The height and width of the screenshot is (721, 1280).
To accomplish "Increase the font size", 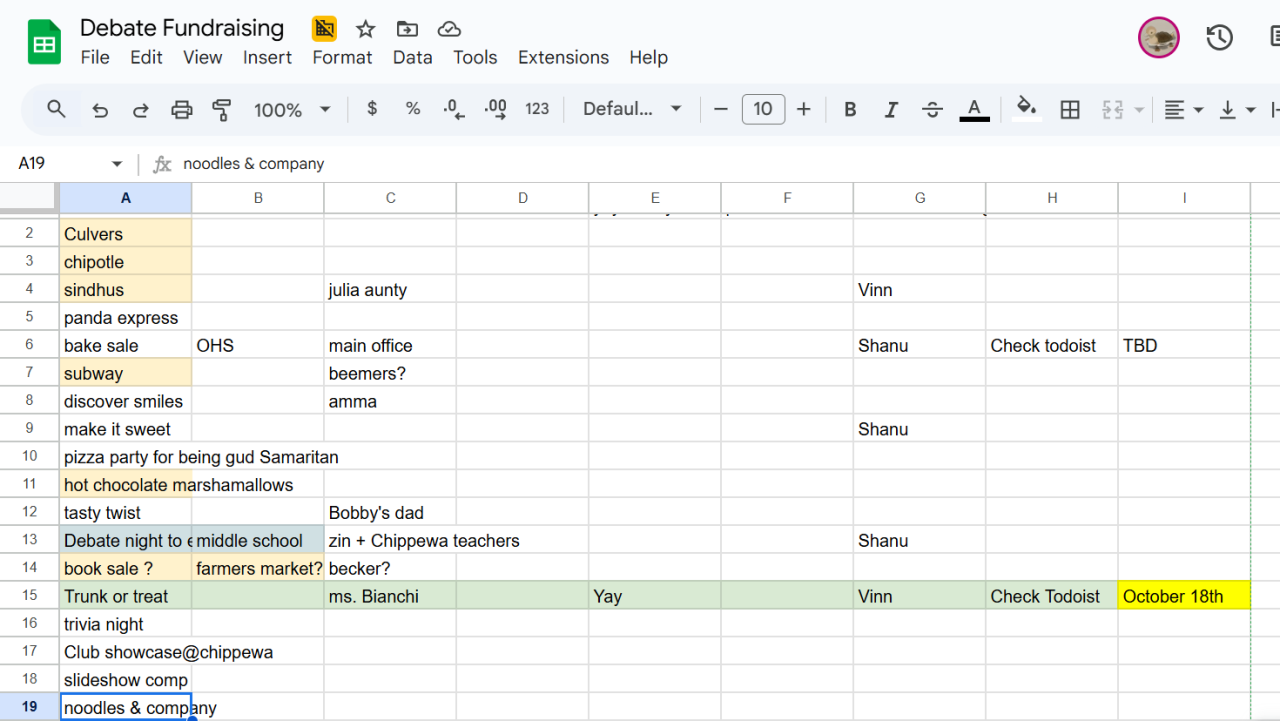I will click(x=804, y=109).
